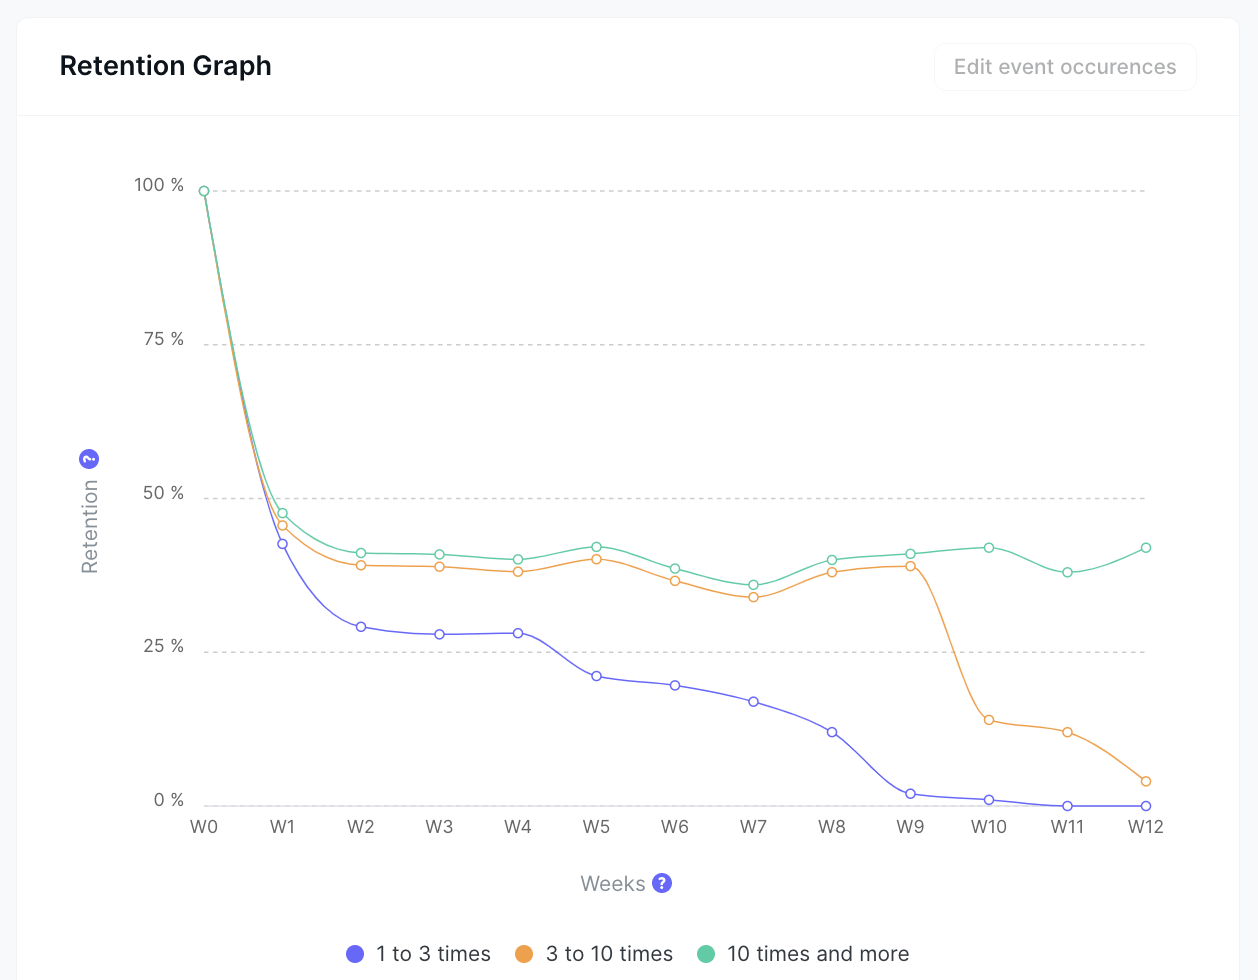Click the help icon above Retention label

pyautogui.click(x=89, y=459)
